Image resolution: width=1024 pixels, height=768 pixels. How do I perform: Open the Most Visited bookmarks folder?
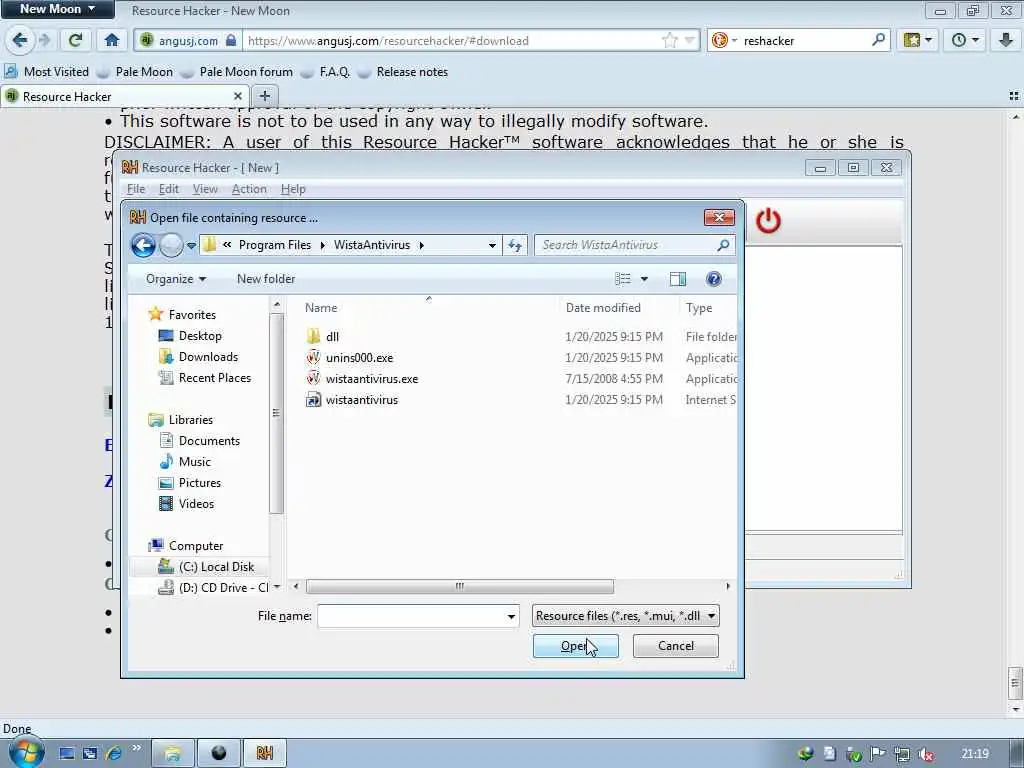tap(47, 72)
